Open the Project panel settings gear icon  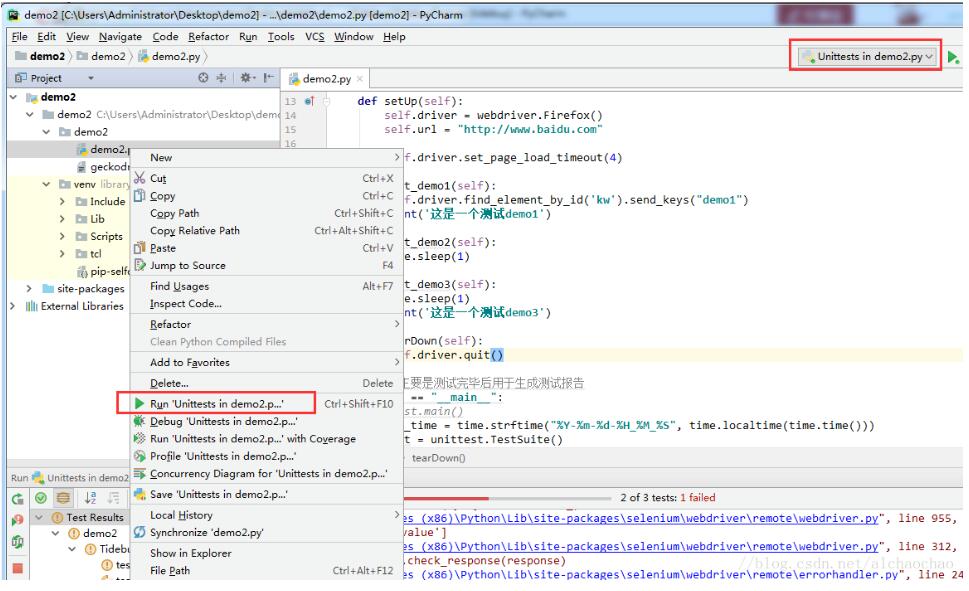click(247, 78)
